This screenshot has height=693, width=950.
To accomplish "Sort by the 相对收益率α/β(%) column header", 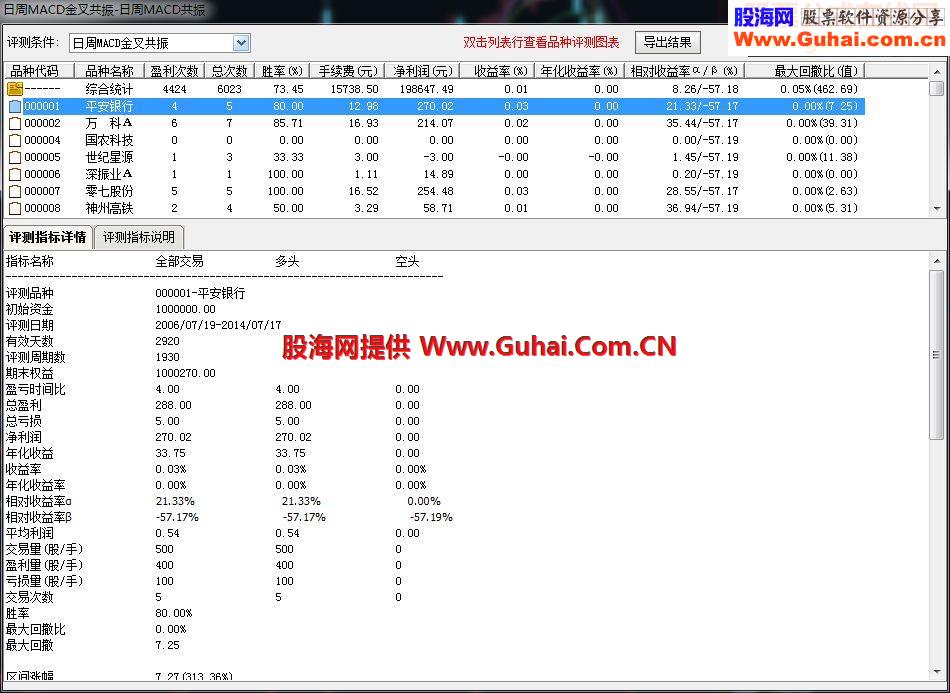I will (685, 71).
